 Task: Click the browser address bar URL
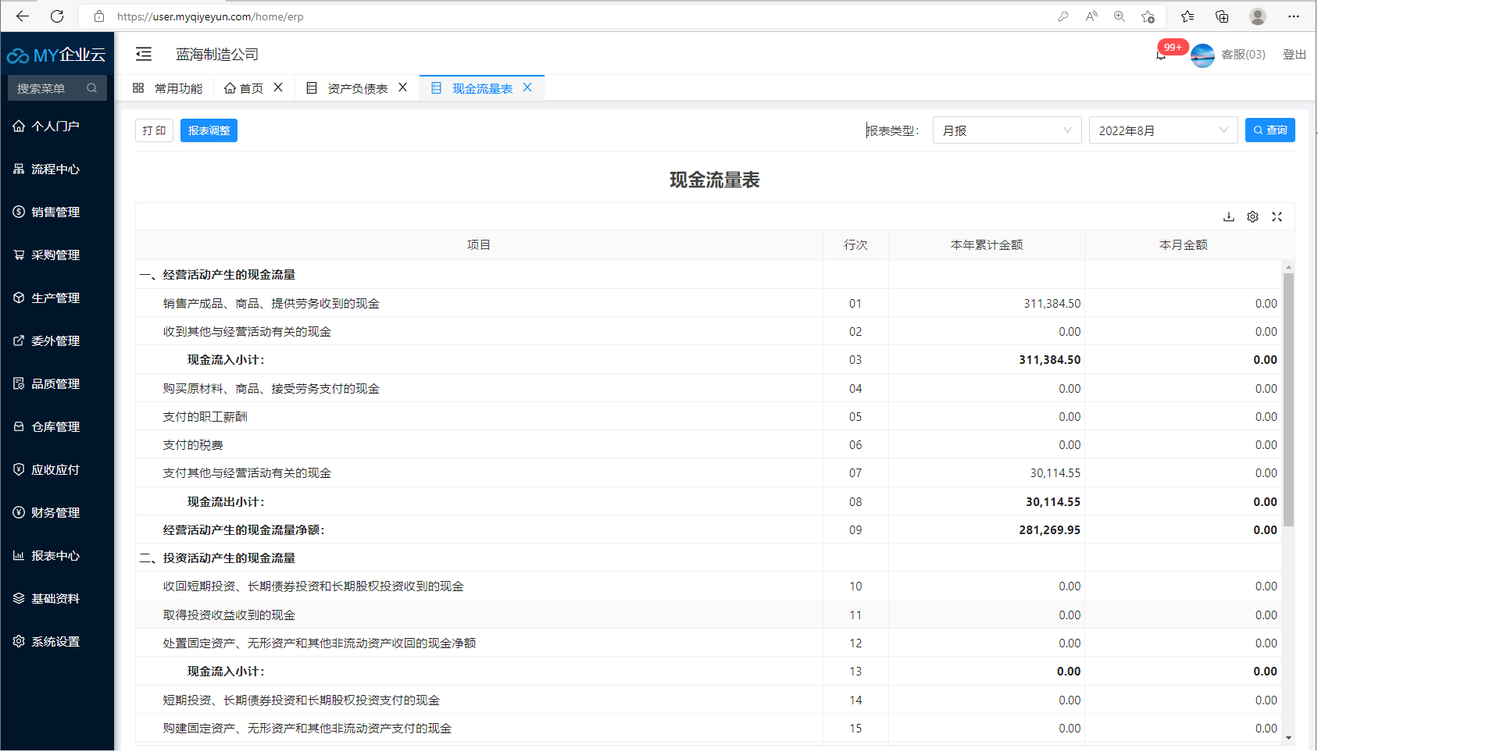tap(210, 16)
